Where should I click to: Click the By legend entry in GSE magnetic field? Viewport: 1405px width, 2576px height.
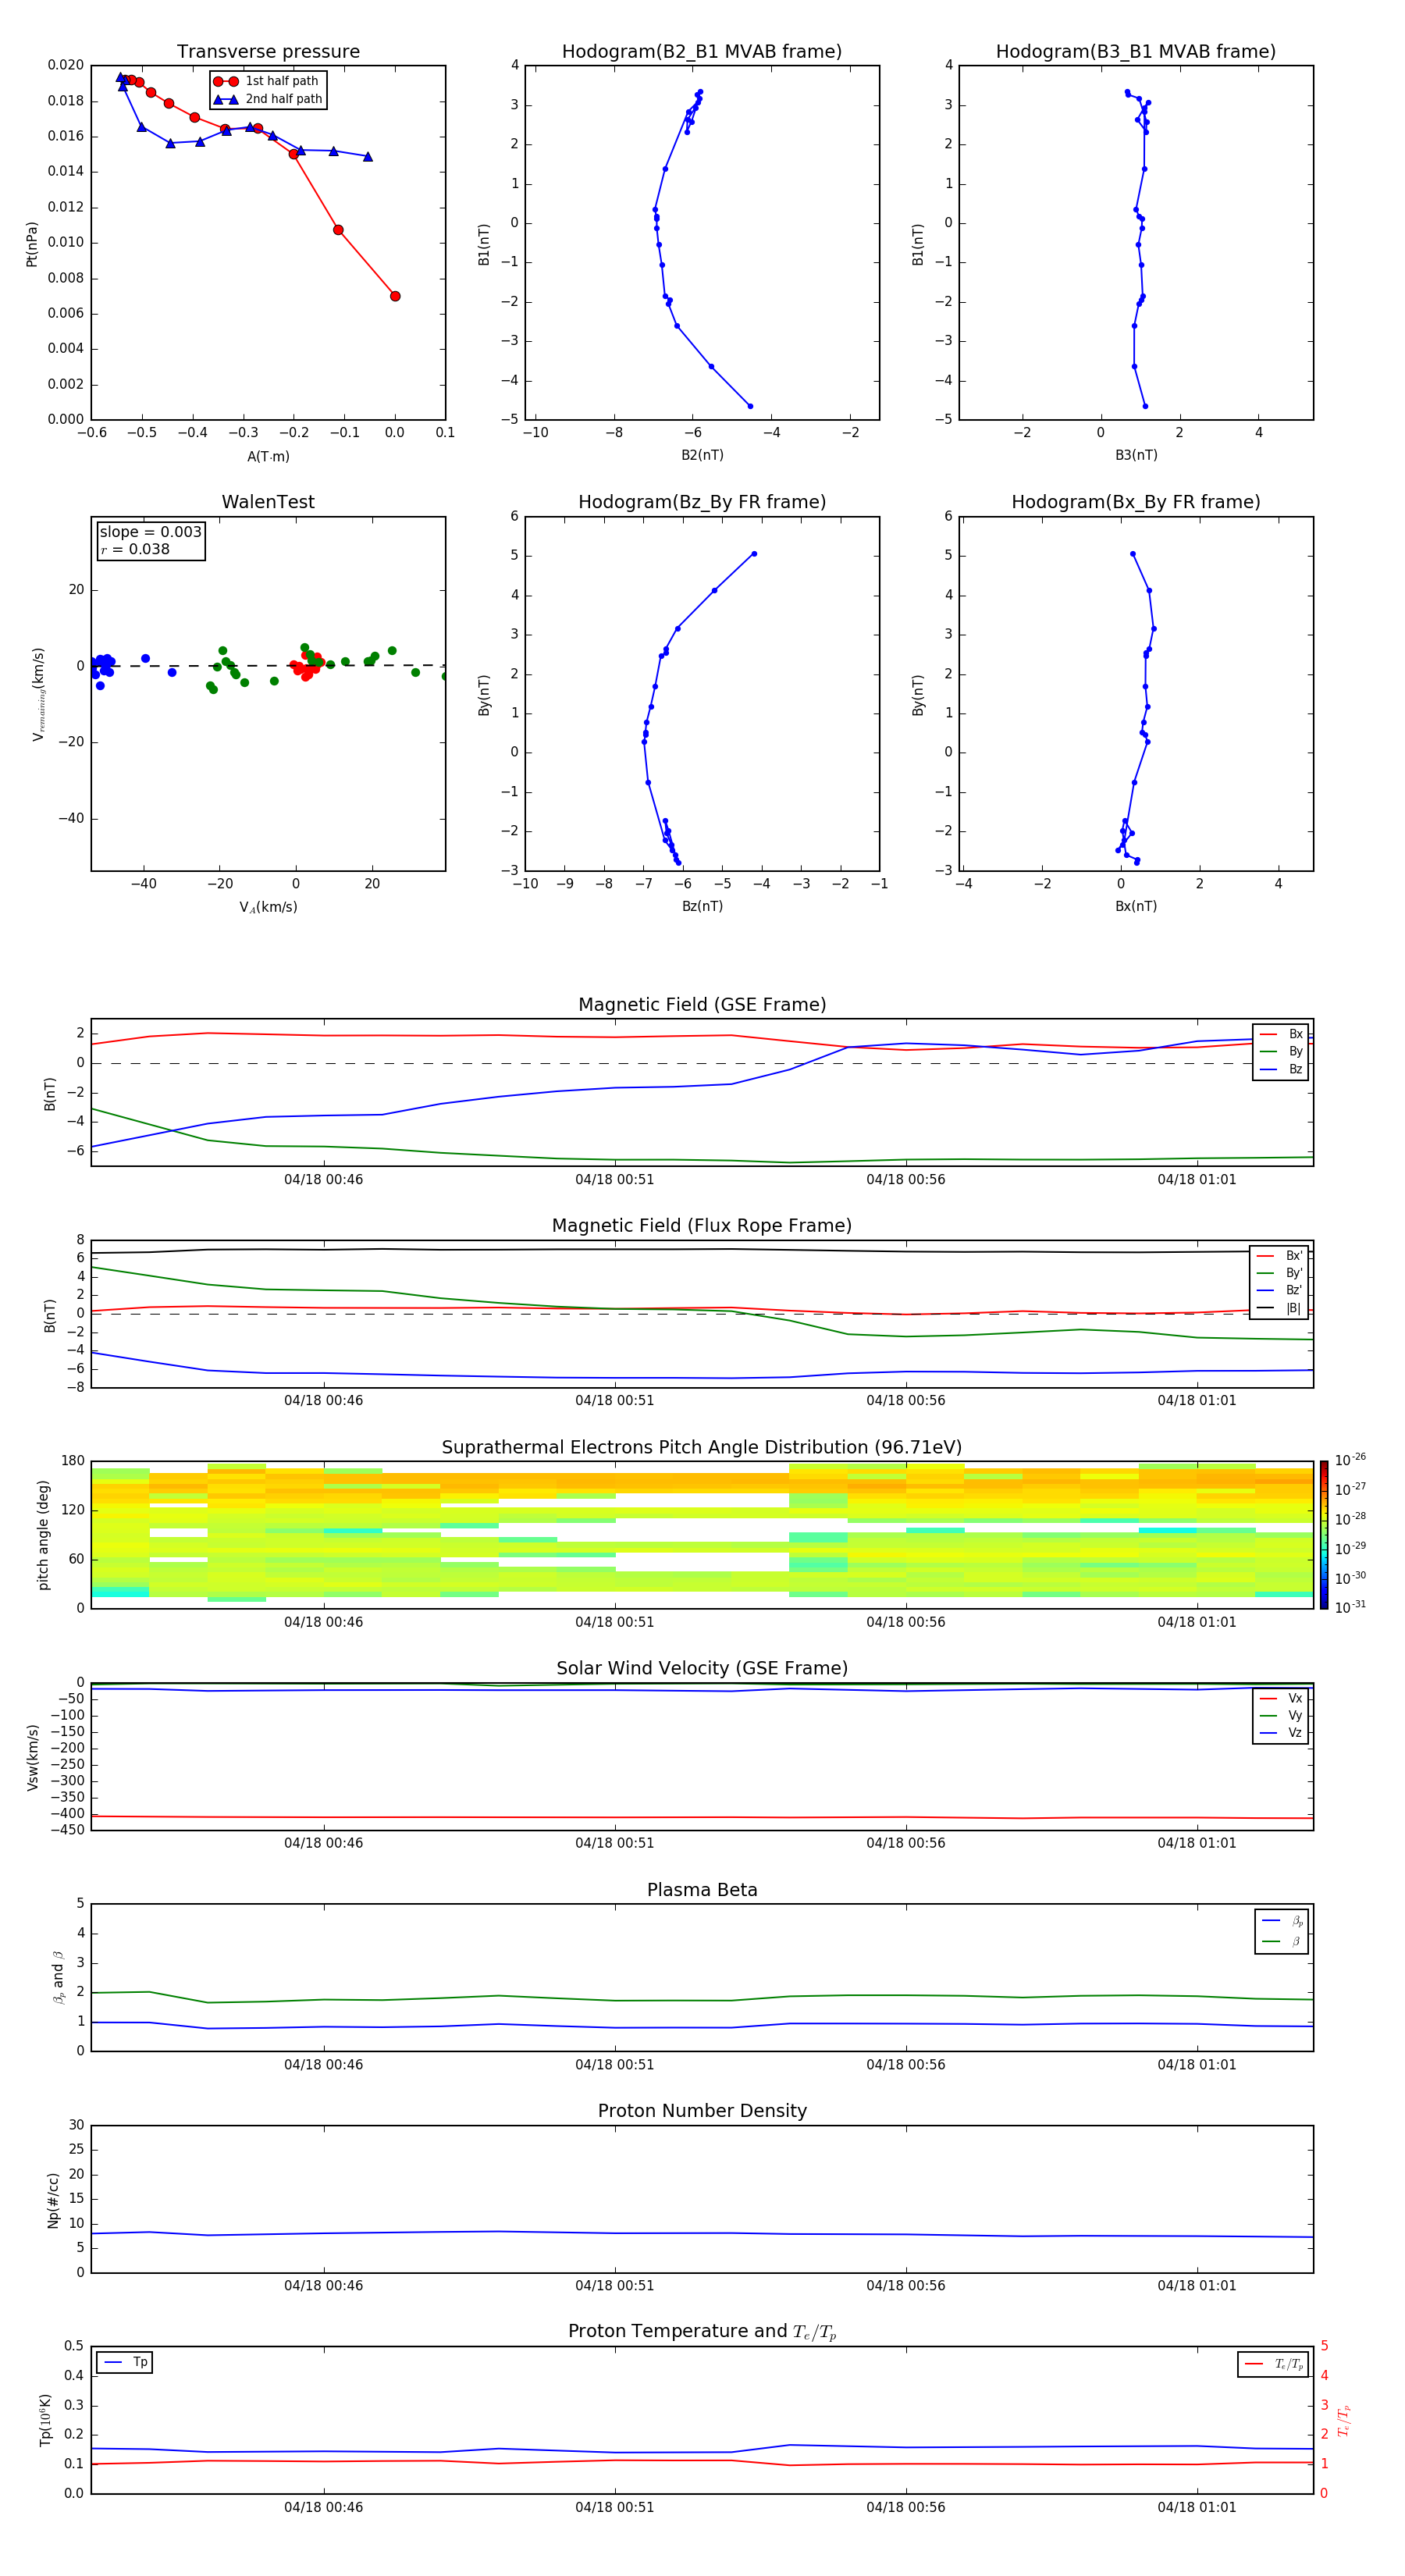[x=1281, y=1051]
